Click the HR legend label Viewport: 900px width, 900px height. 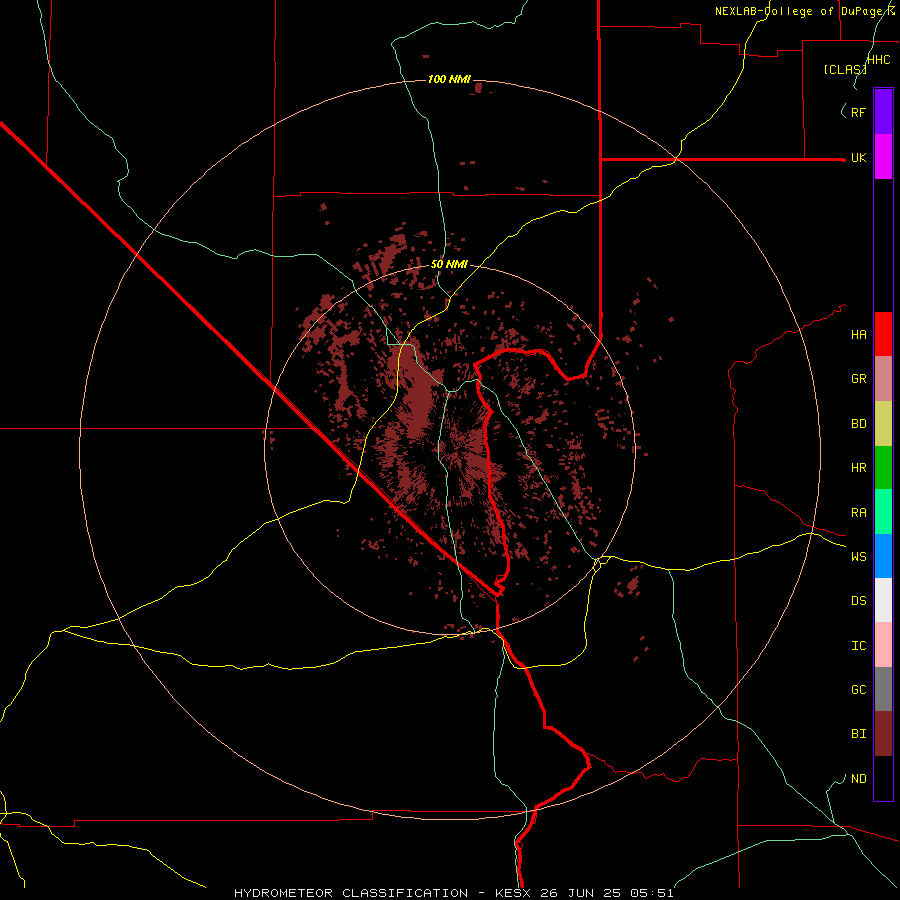click(x=858, y=468)
